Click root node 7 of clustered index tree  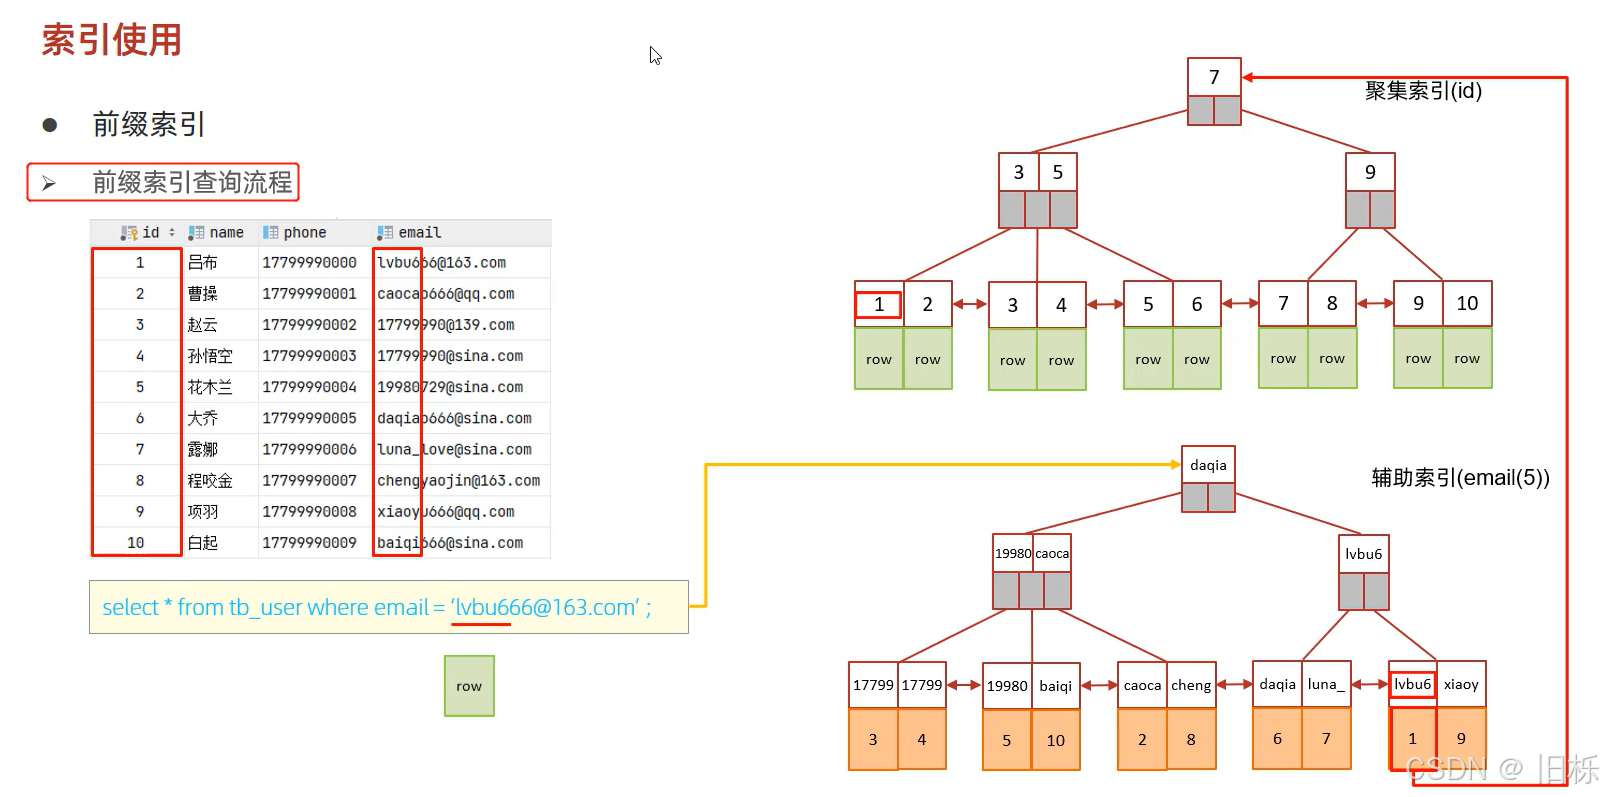tap(1214, 78)
